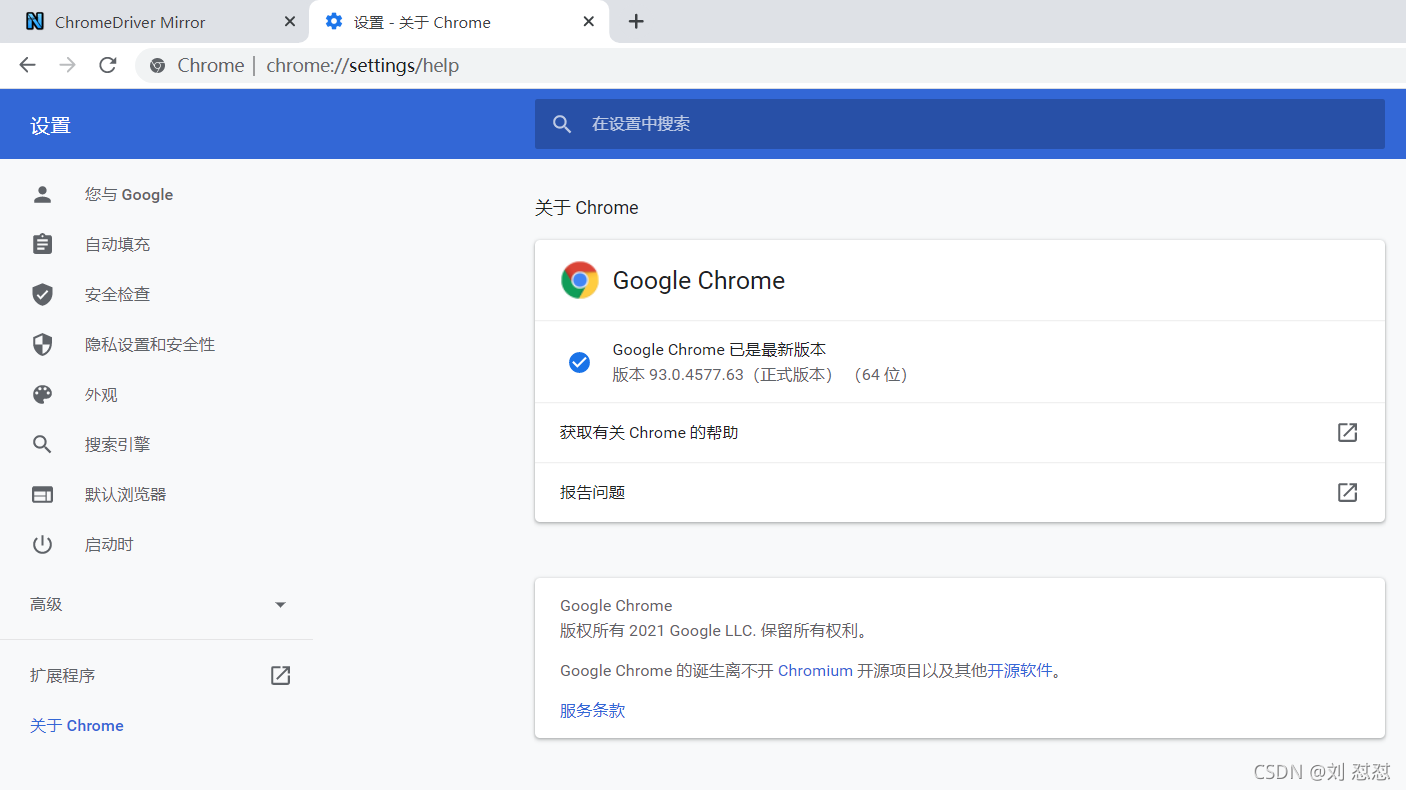Select 关于 Chrome in sidebar
1406x790 pixels.
[x=77, y=726]
